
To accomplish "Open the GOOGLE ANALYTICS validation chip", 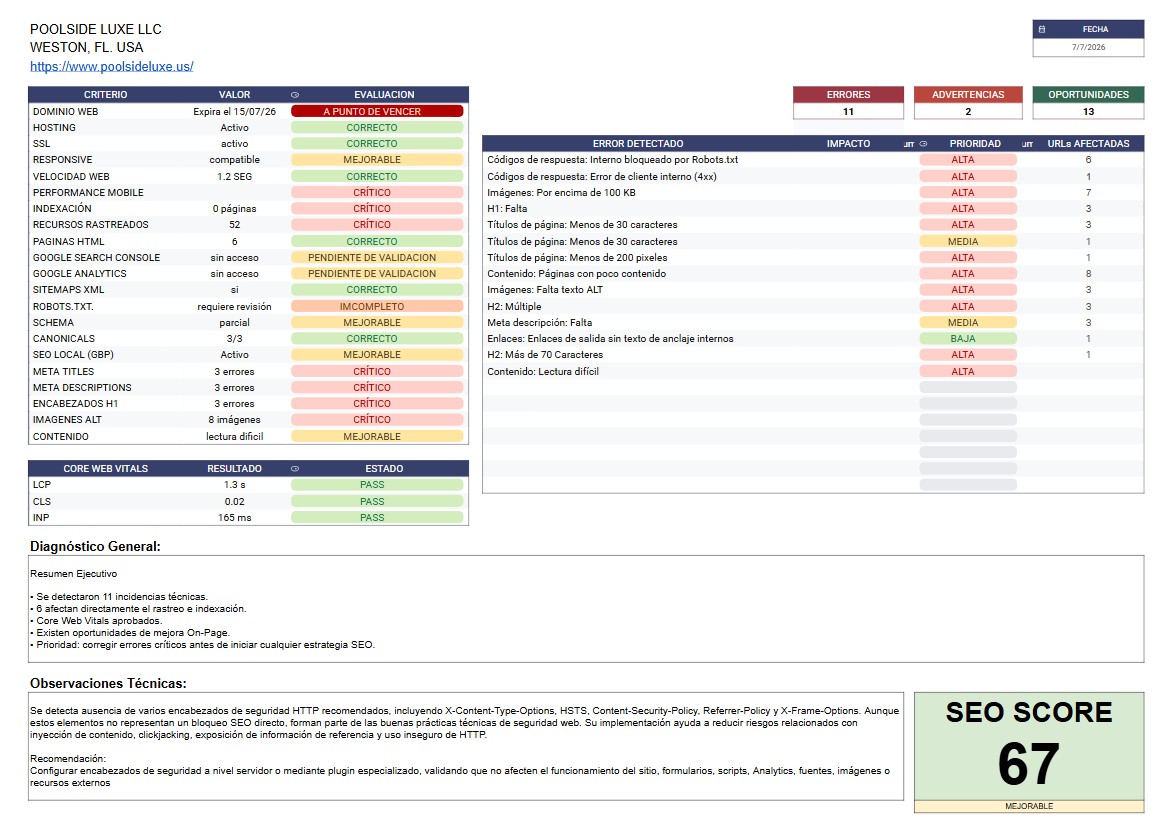I will [x=377, y=274].
